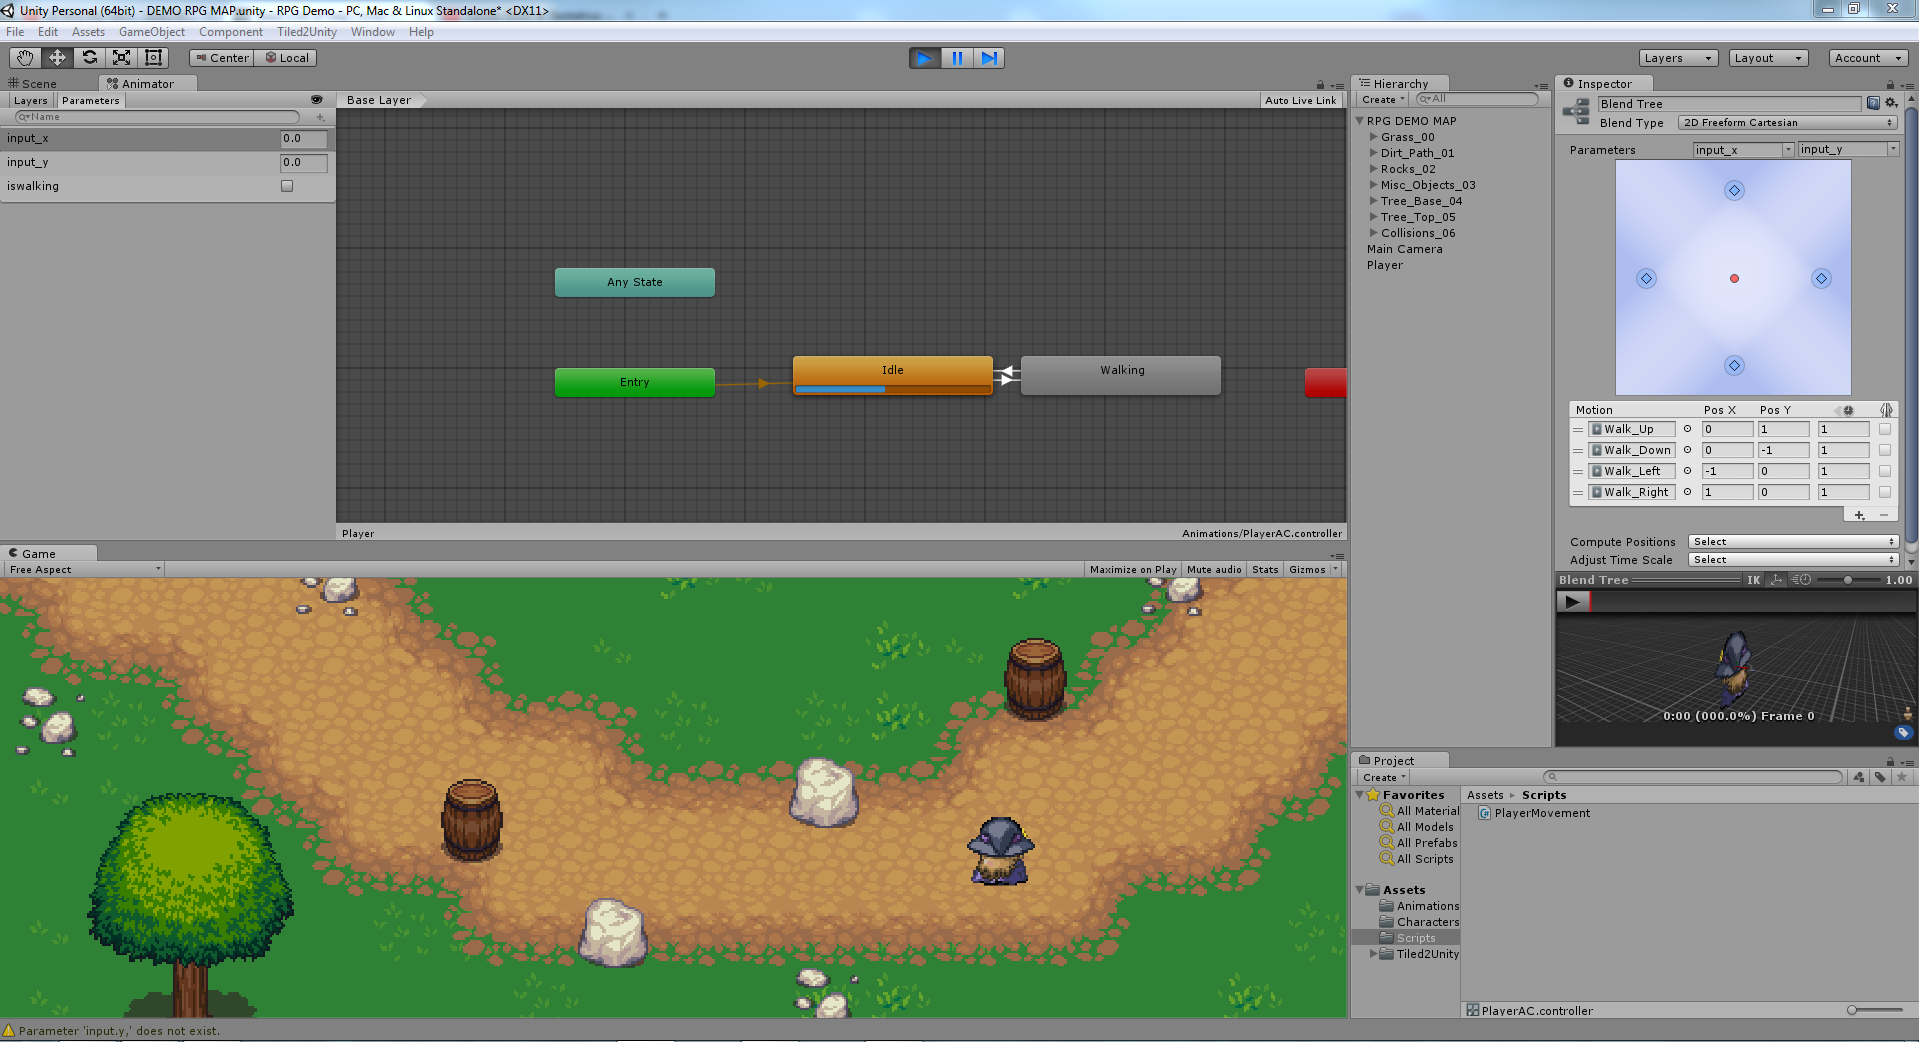Image resolution: width=1919 pixels, height=1042 pixels.
Task: Open the Blend Type dropdown
Action: pos(1787,123)
